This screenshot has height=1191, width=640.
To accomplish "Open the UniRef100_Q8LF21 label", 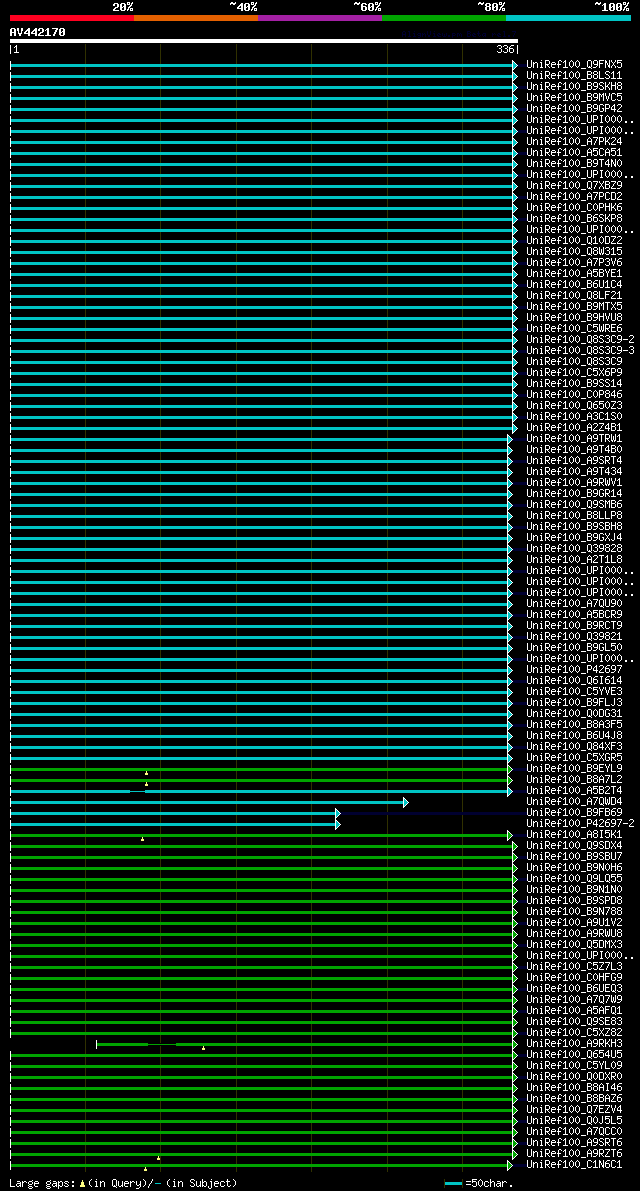I will pyautogui.click(x=574, y=295).
